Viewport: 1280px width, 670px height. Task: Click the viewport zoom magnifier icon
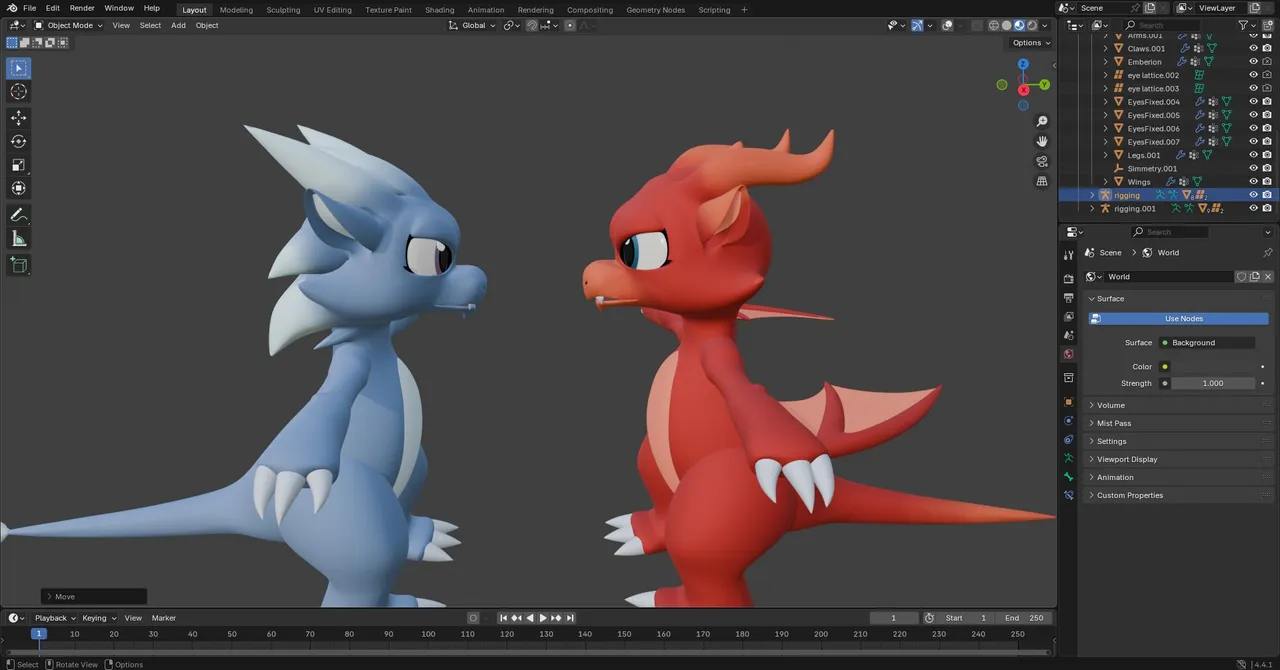click(x=1042, y=121)
